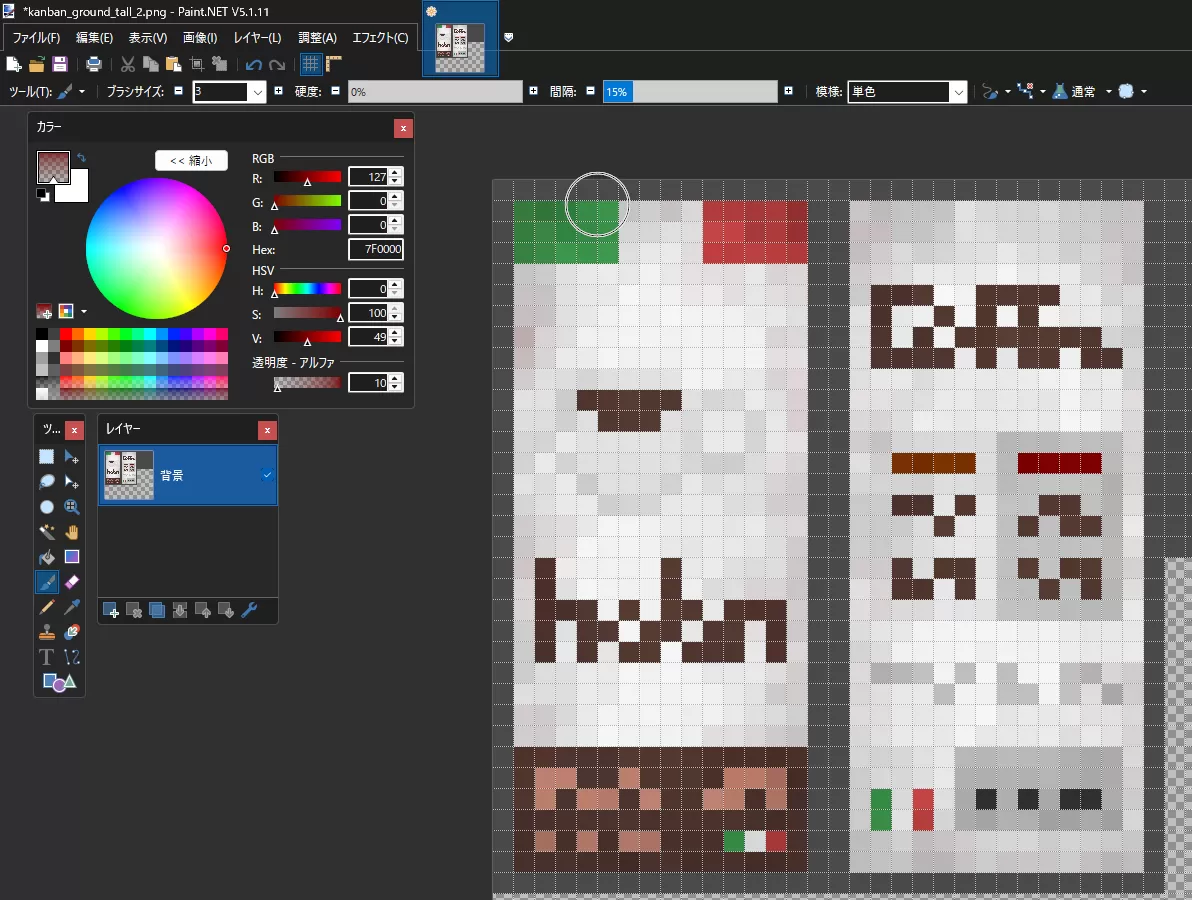The width and height of the screenshot is (1192, 900).
Task: Toggle the rulers button in toolbar
Action: pos(334,64)
